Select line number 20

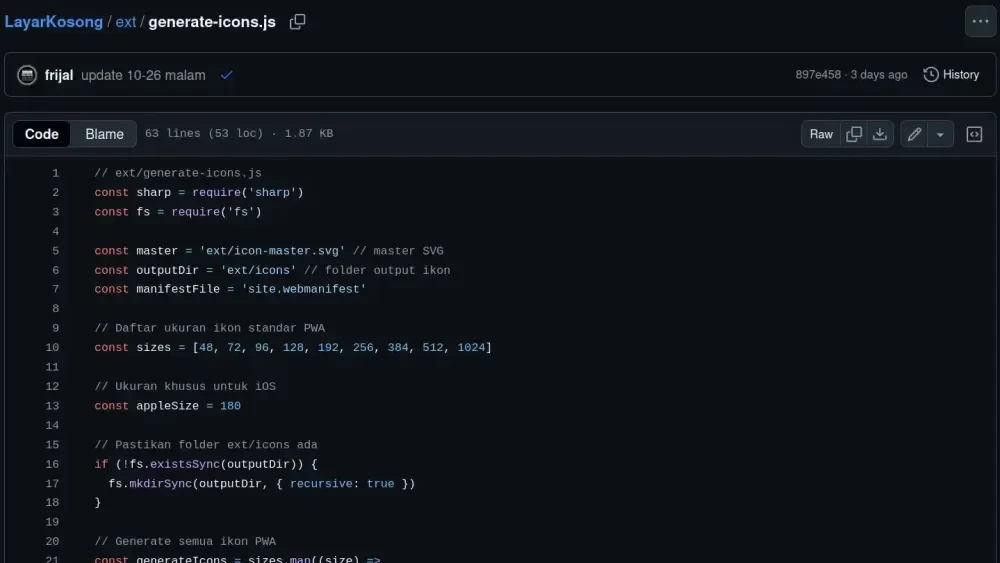click(x=52, y=541)
